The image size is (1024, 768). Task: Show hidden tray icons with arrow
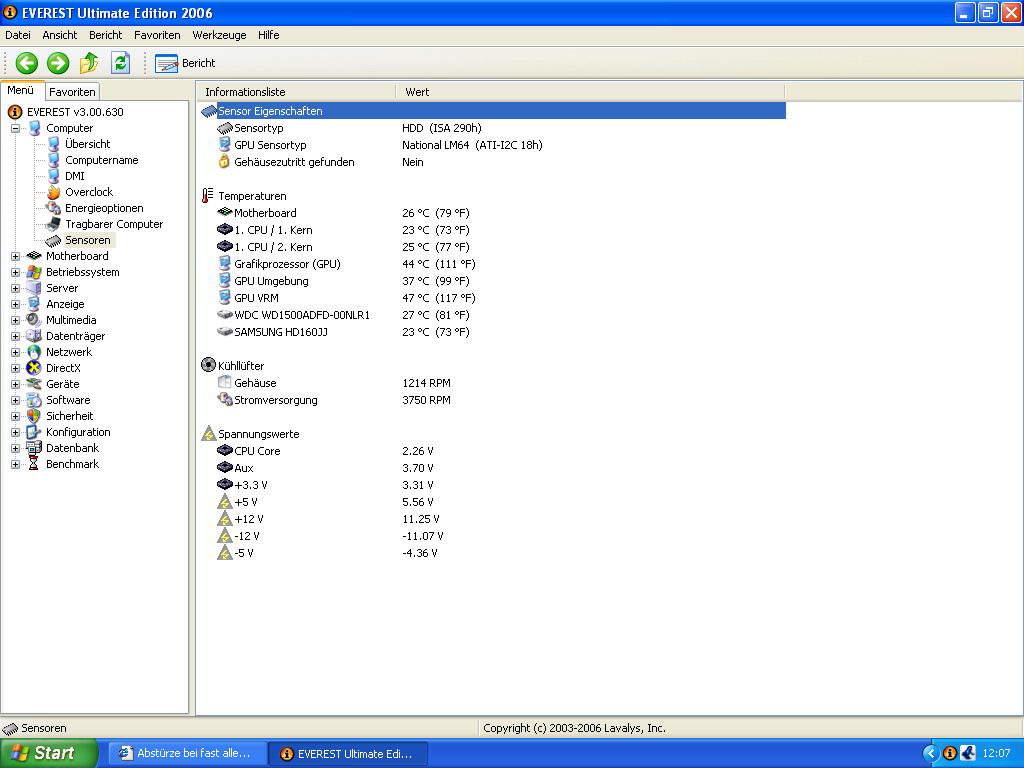(931, 753)
